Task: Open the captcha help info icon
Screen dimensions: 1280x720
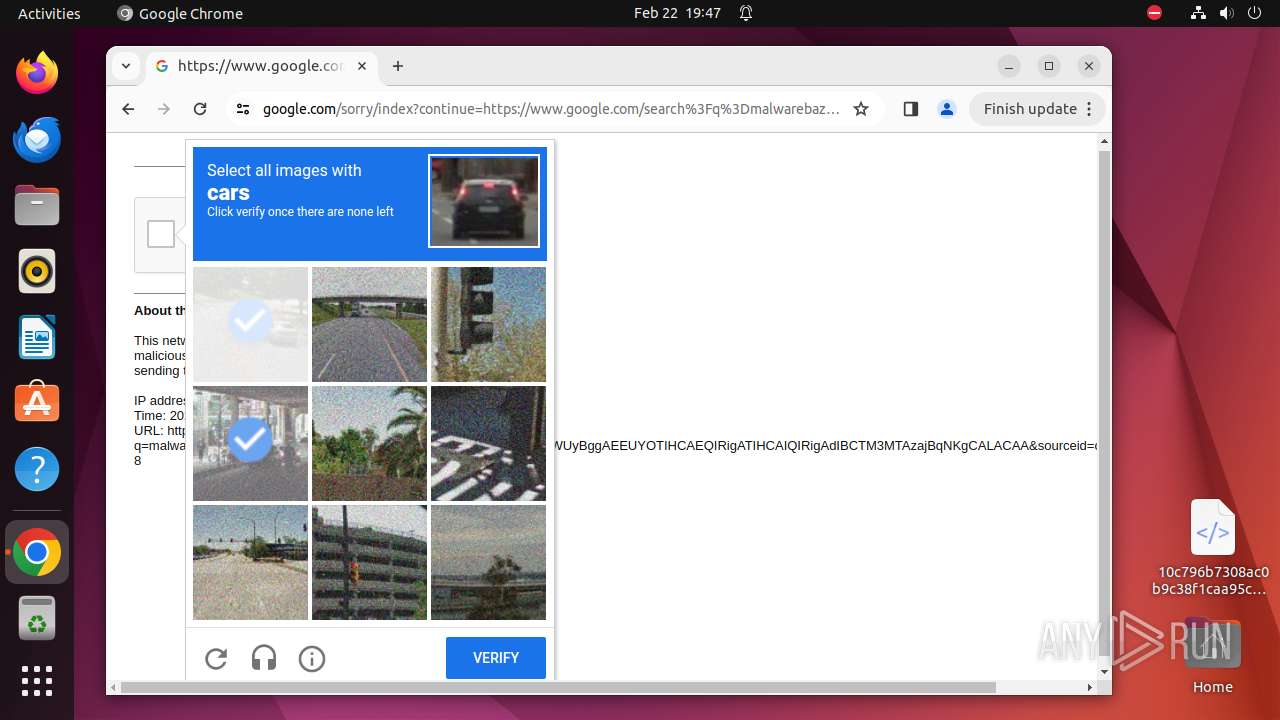Action: (312, 658)
